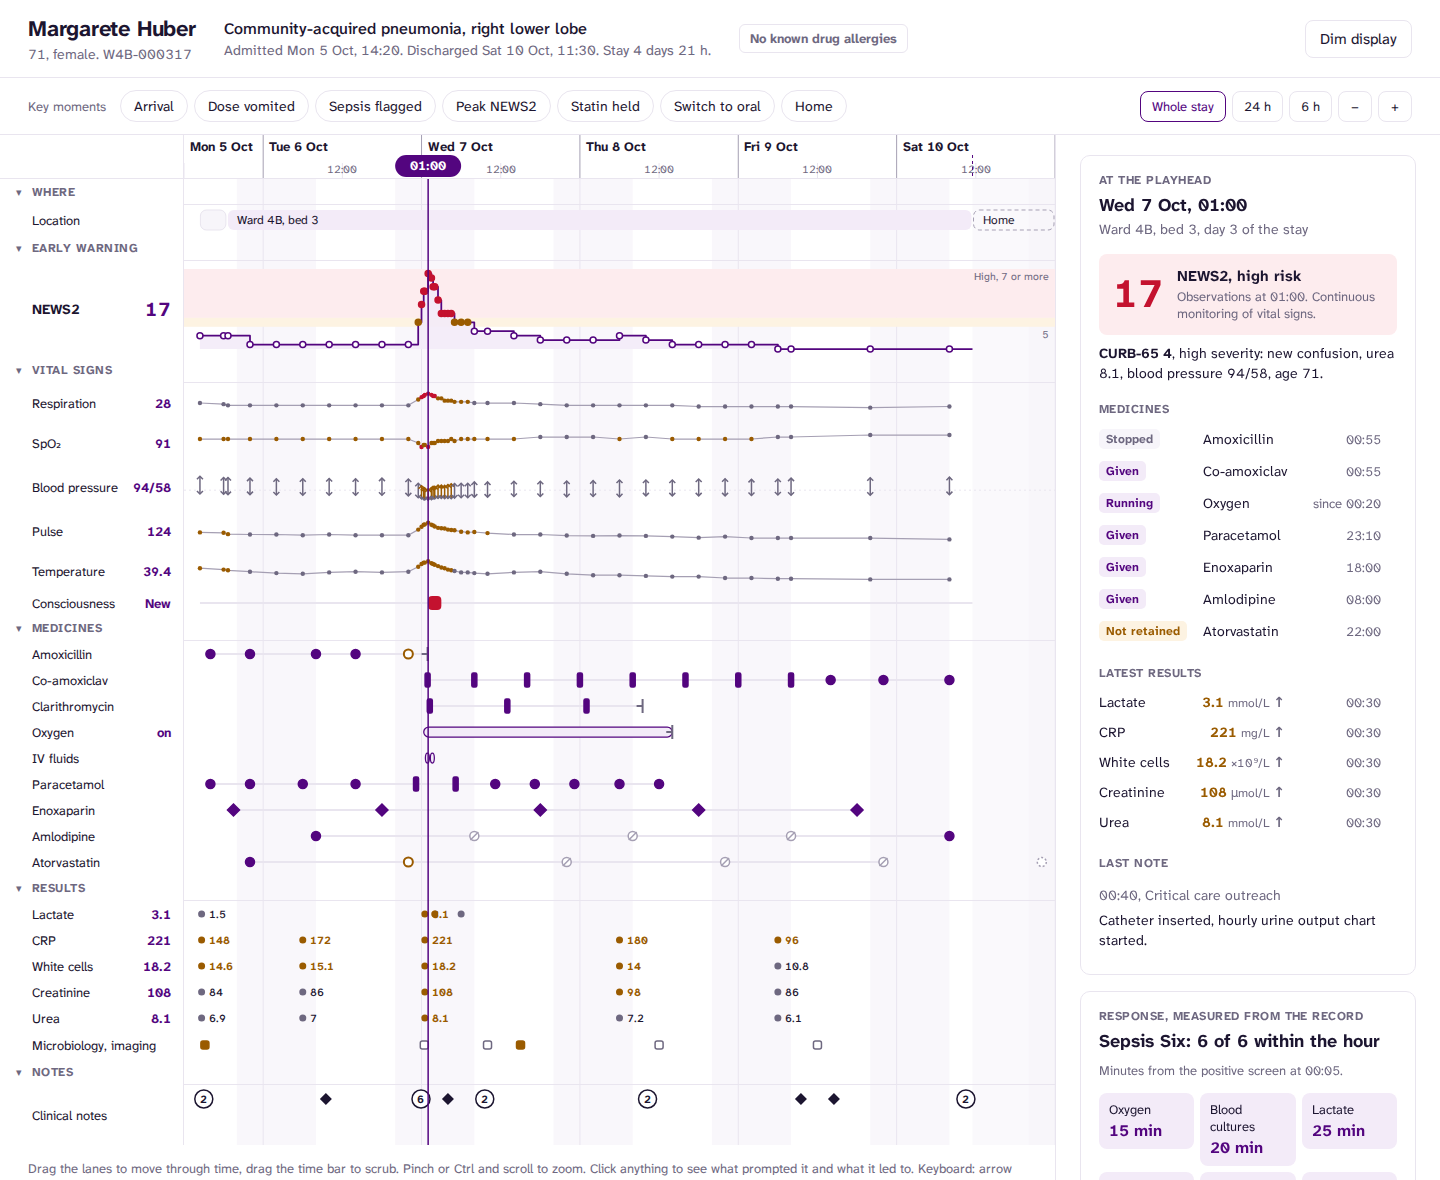Go to the Switch to oral key moment
This screenshot has width=1440, height=1180.
(x=717, y=107)
